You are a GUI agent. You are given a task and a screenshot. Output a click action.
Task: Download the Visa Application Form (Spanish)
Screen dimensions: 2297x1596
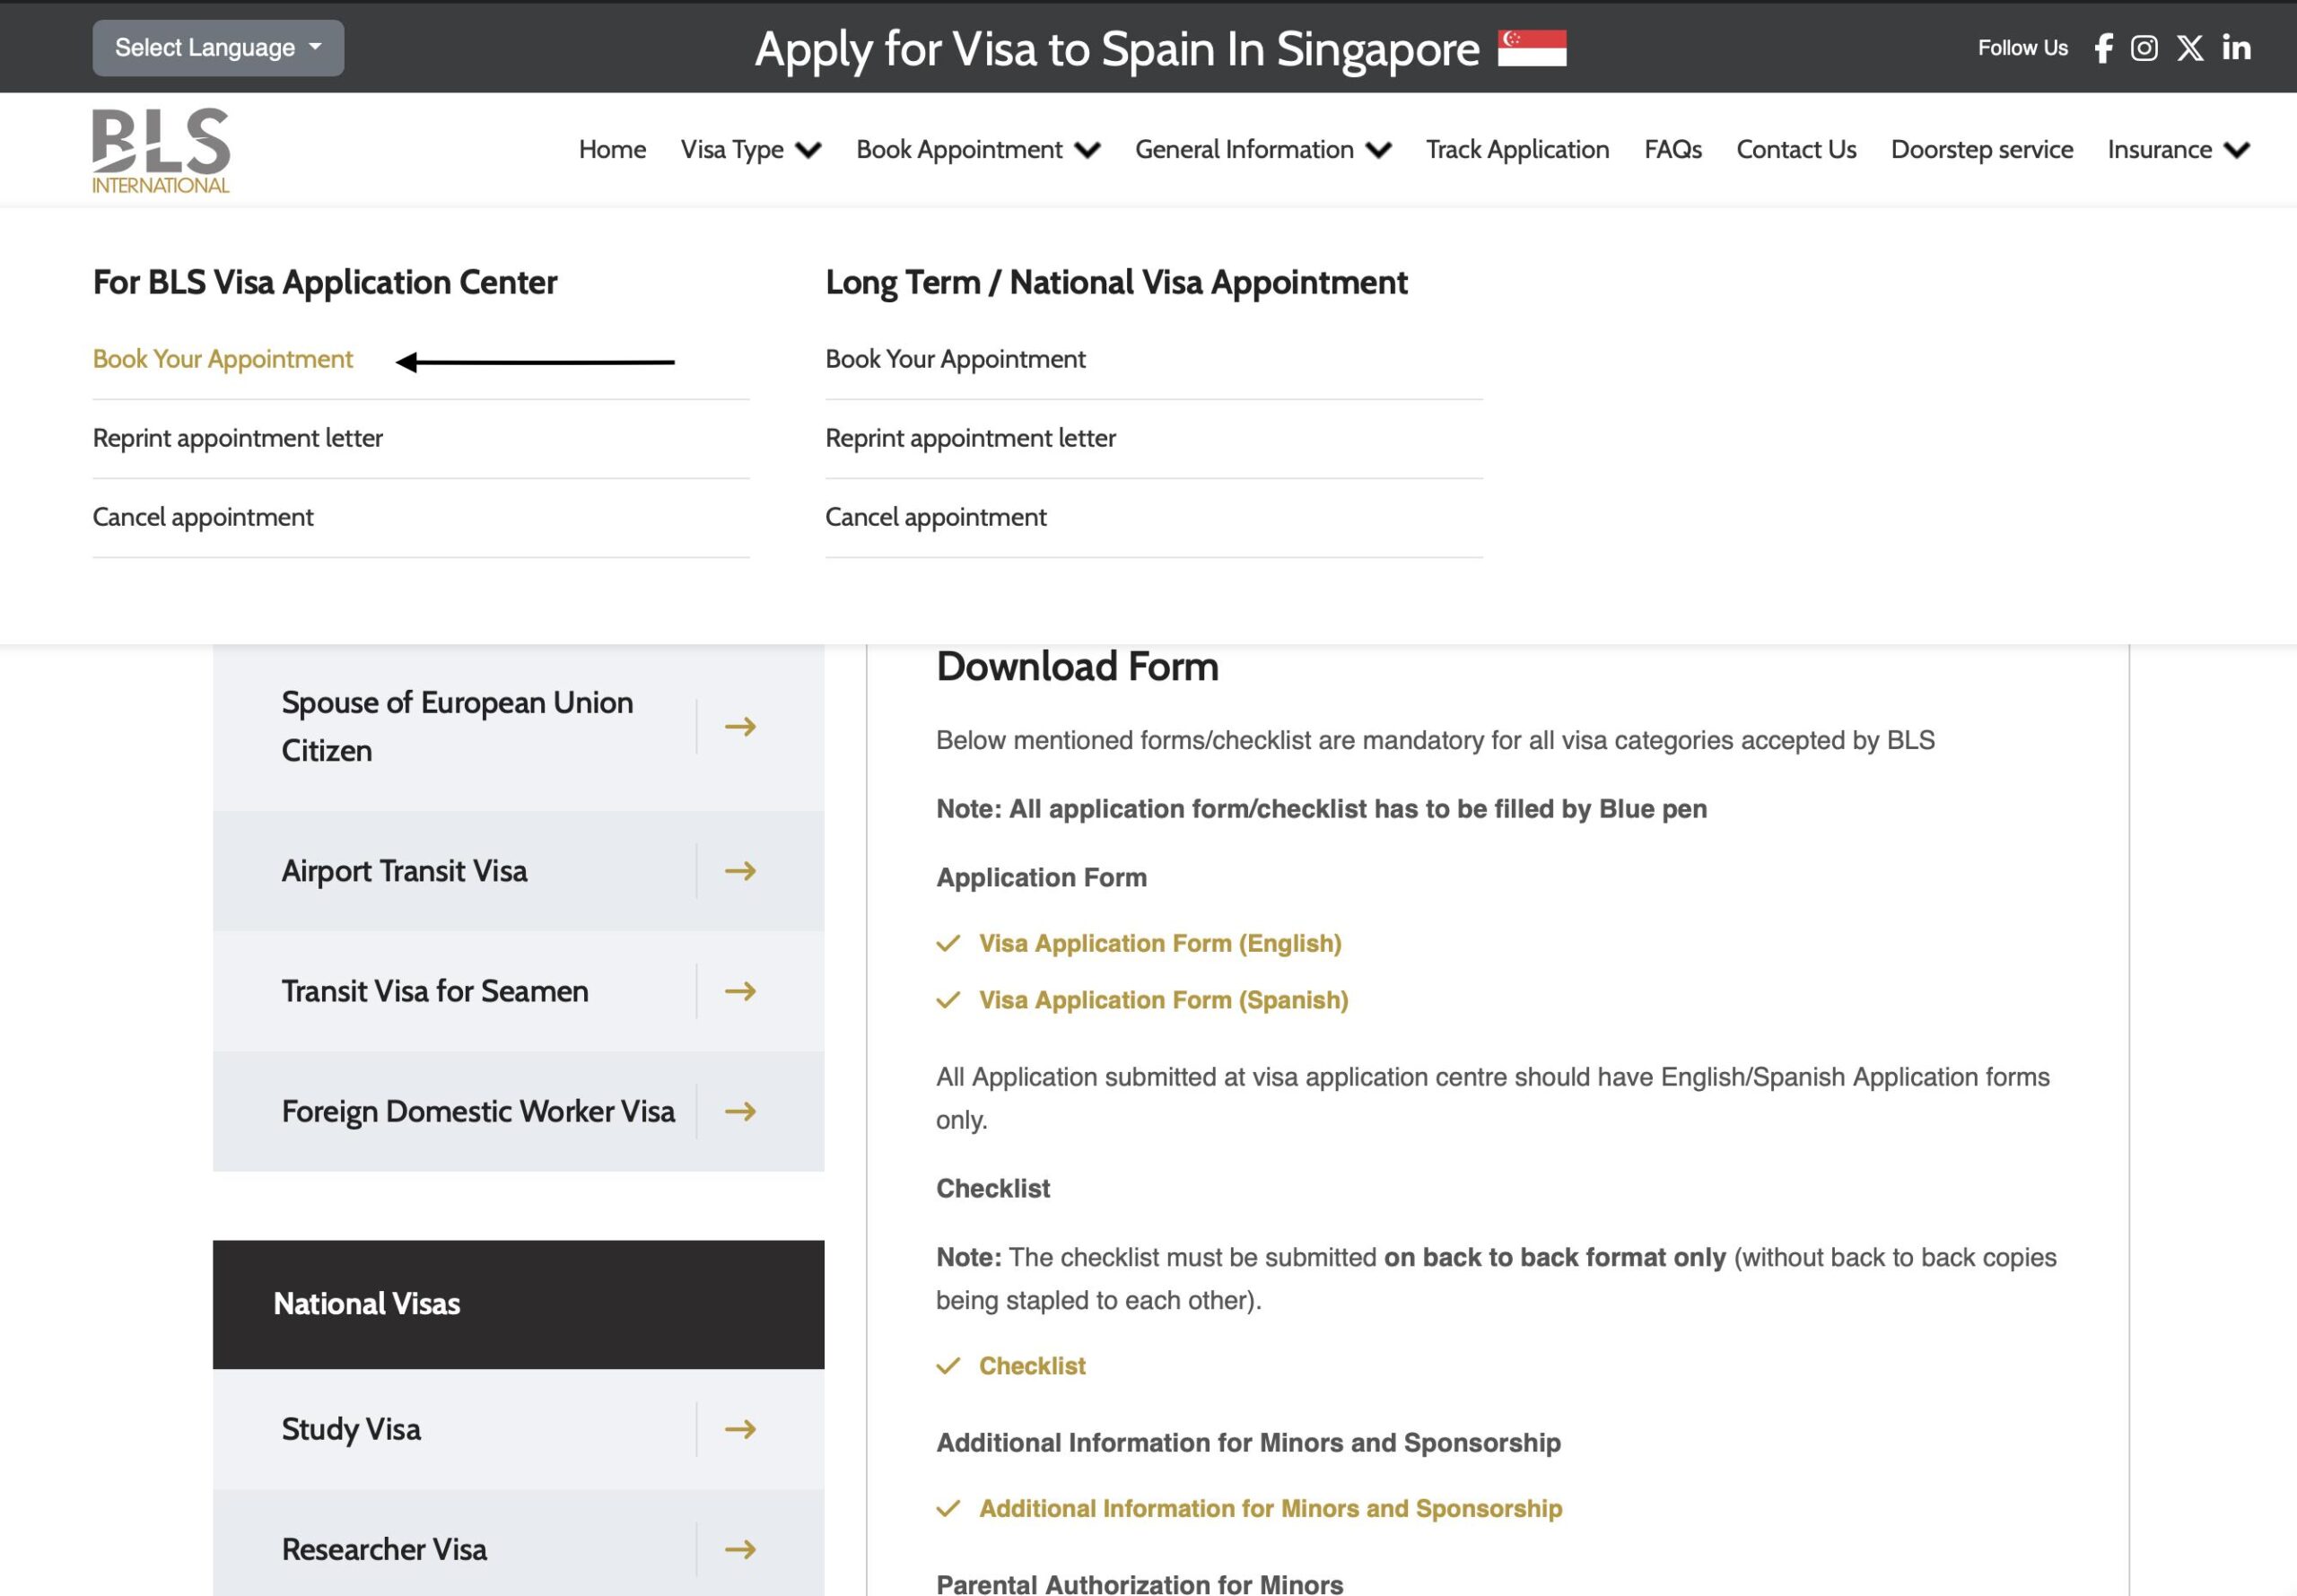(1162, 999)
